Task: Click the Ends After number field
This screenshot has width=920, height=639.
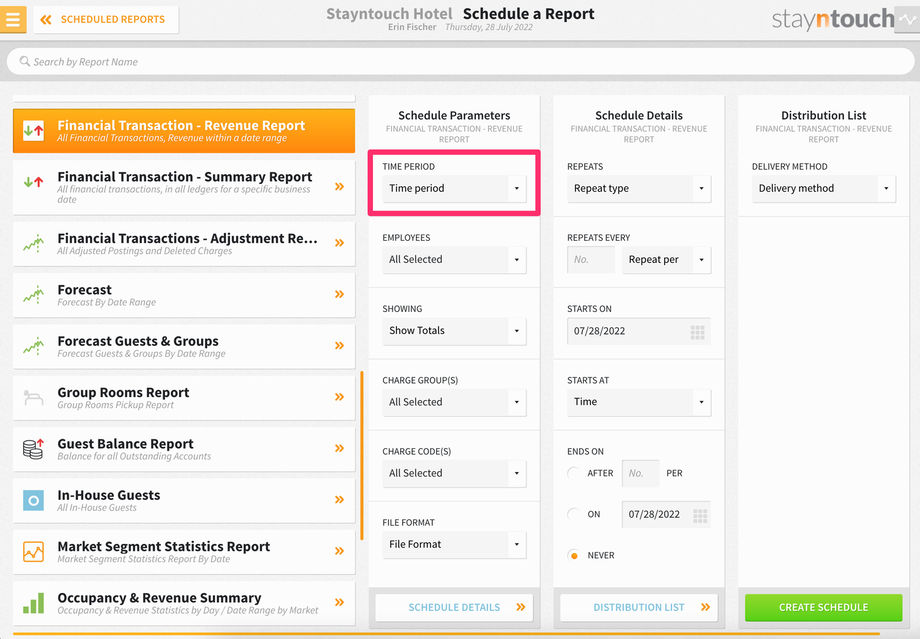Action: [640, 473]
